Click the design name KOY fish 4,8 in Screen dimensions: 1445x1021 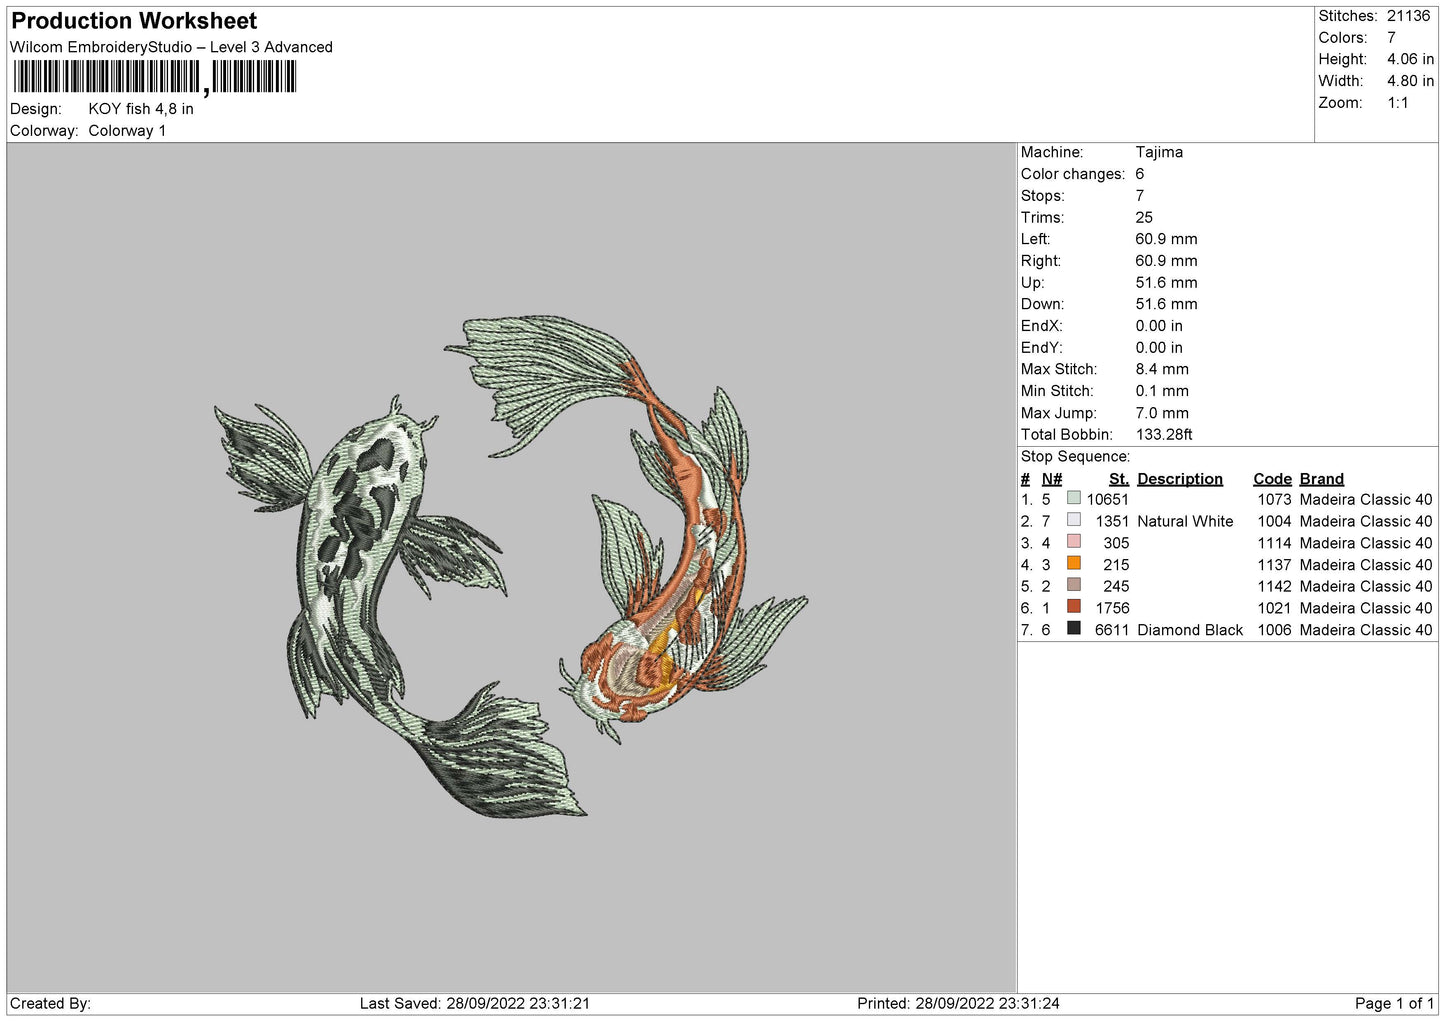[141, 109]
